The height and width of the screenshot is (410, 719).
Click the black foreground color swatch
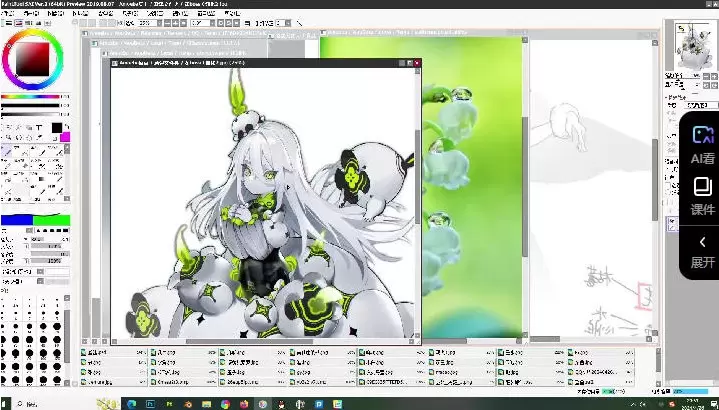57,128
